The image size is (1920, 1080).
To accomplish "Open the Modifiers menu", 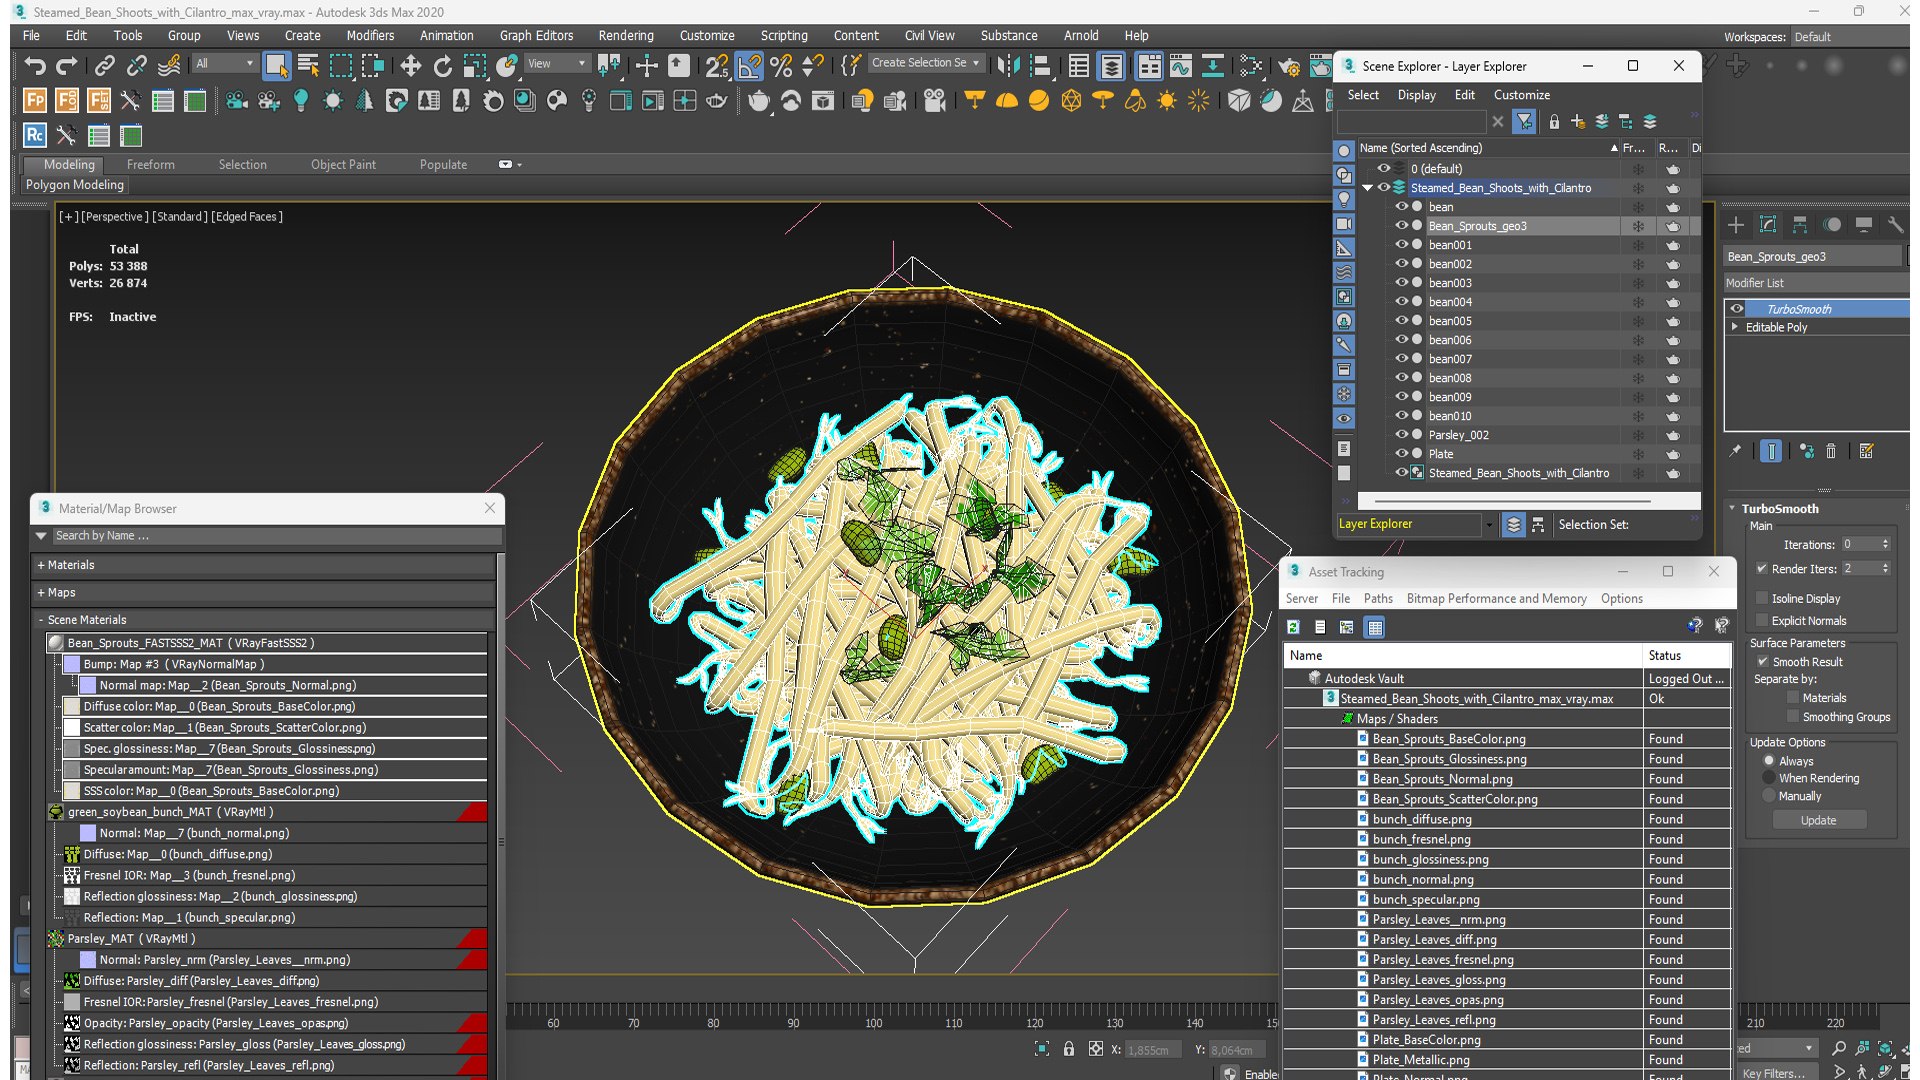I will tap(370, 35).
